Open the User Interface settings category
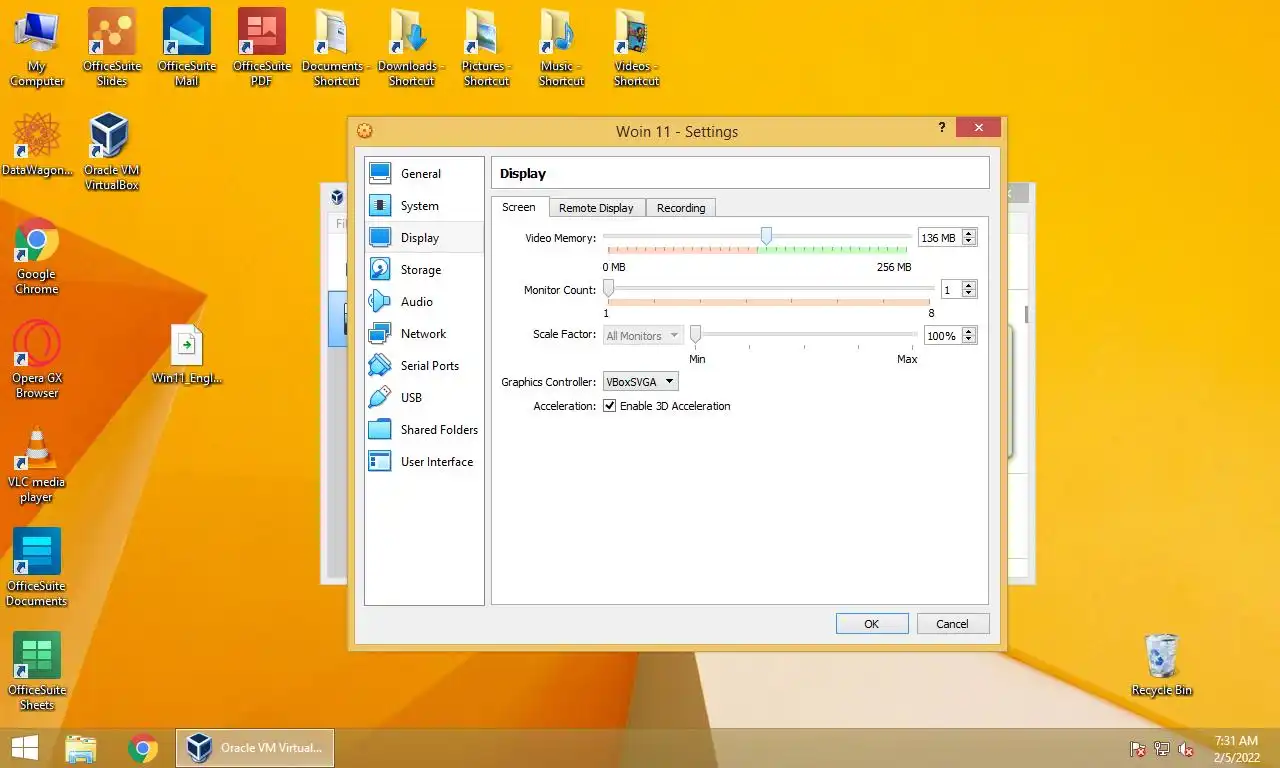Image resolution: width=1280 pixels, height=768 pixels. pos(424,461)
